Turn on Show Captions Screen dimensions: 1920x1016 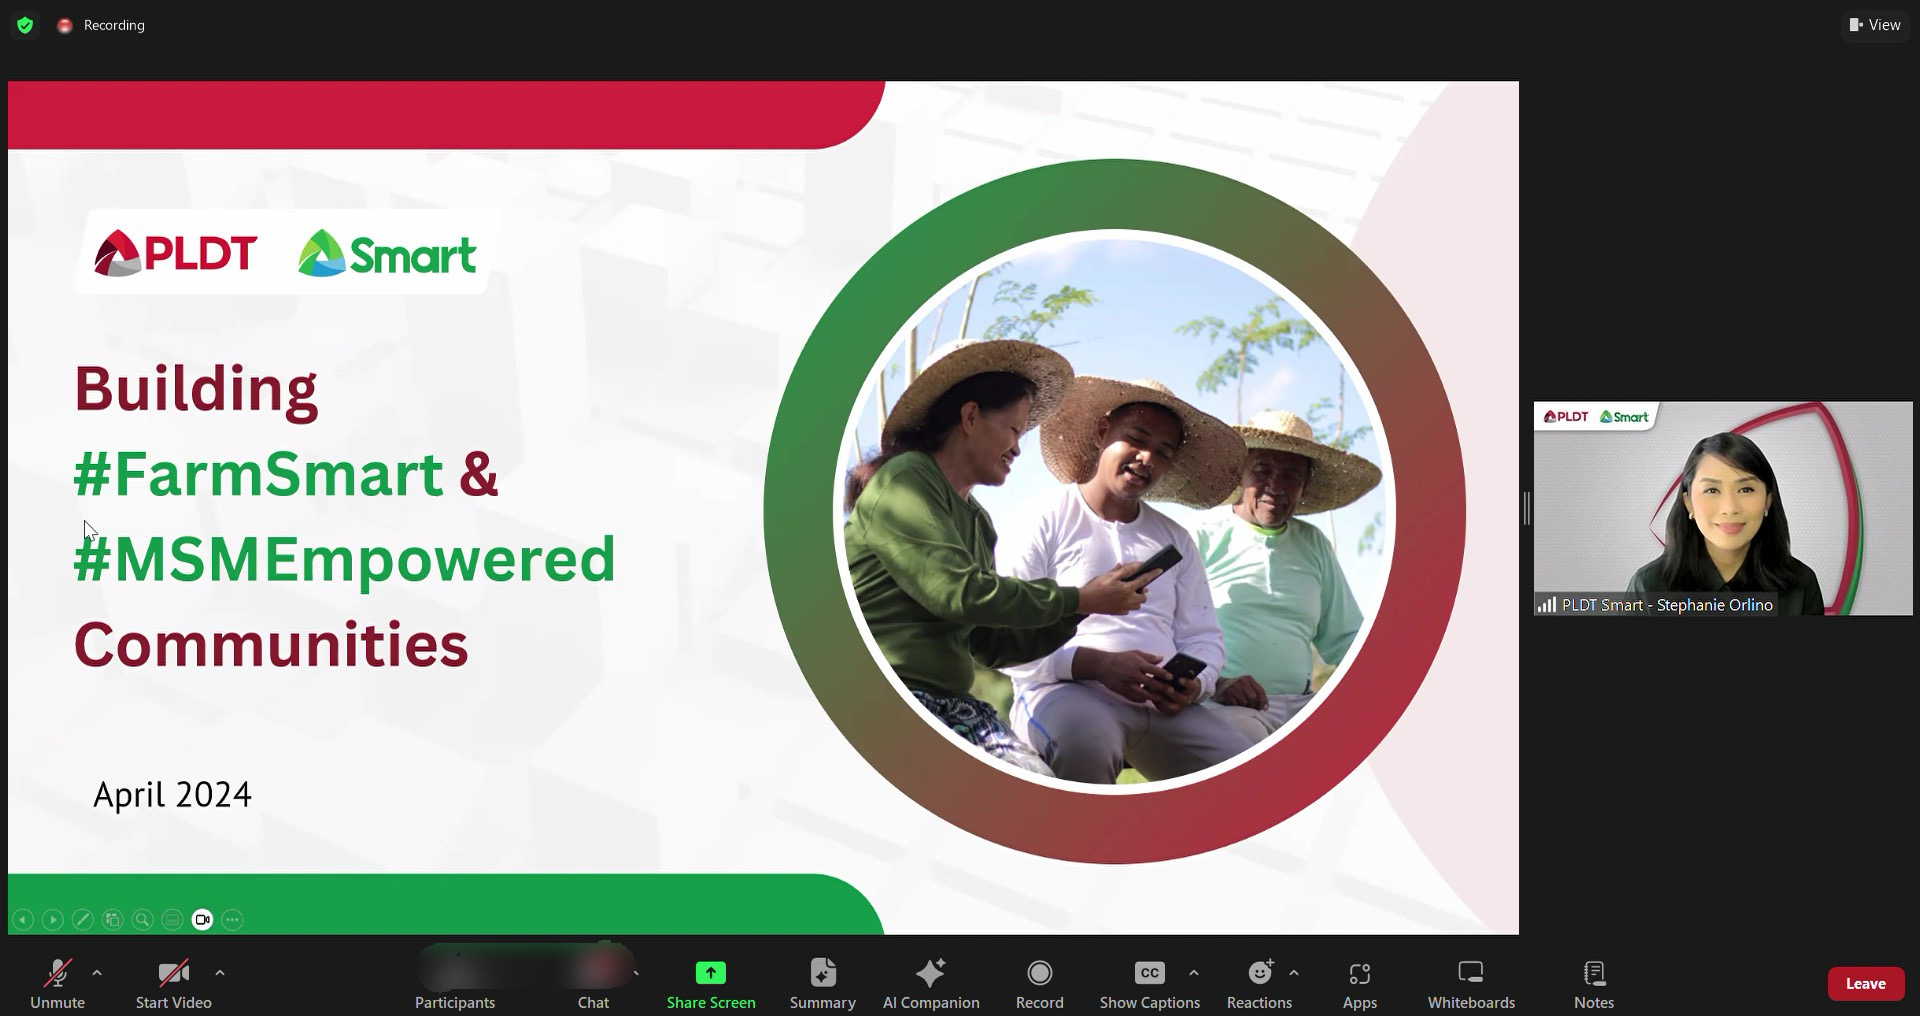(x=1149, y=984)
